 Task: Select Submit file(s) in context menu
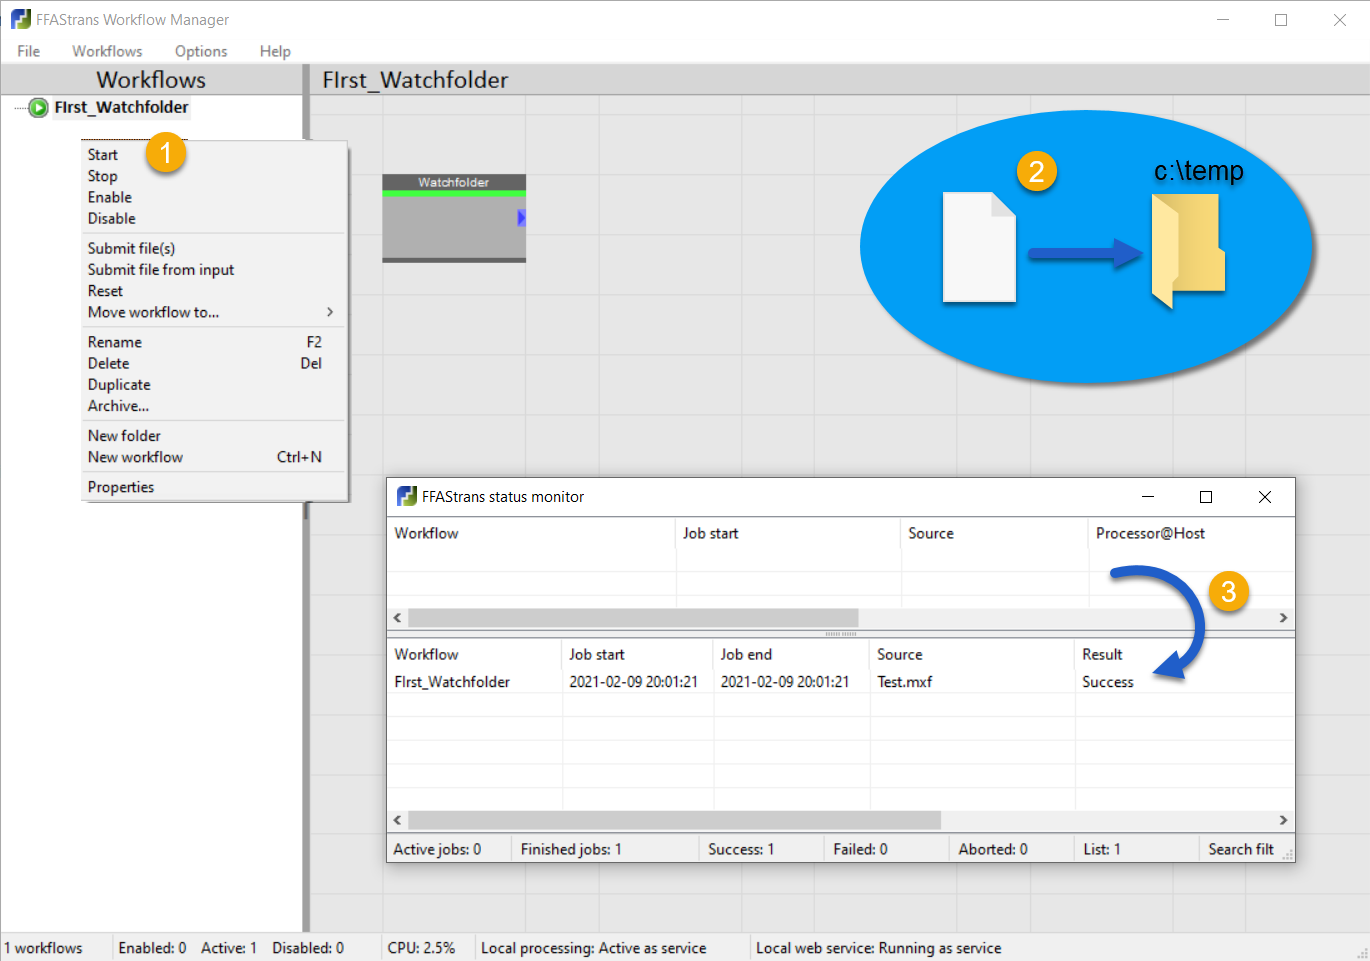coord(215,248)
